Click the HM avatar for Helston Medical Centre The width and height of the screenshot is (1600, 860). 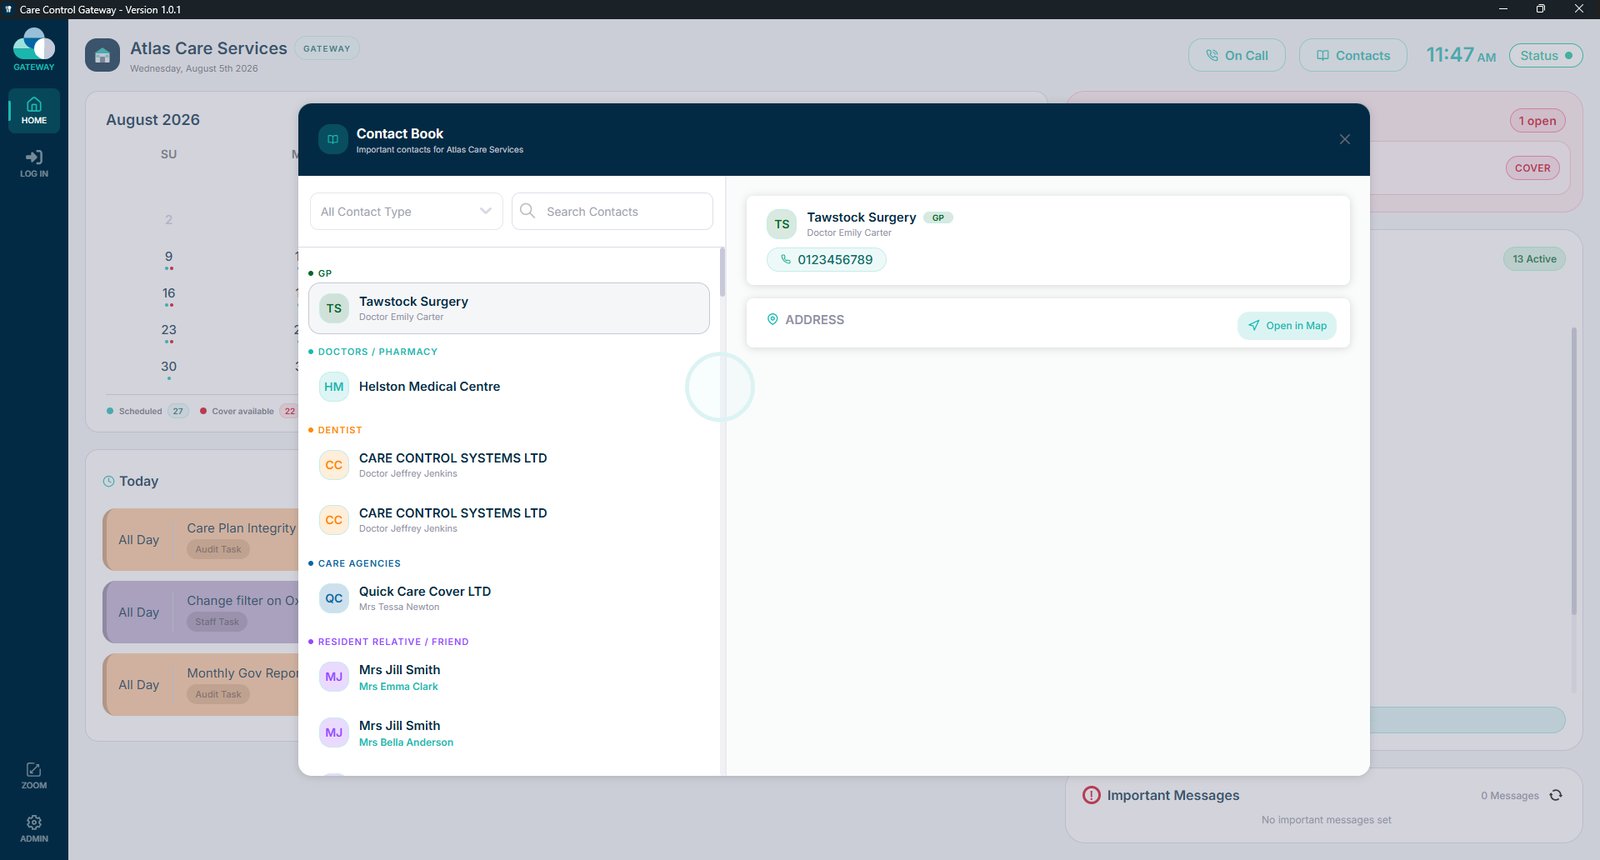tap(334, 387)
